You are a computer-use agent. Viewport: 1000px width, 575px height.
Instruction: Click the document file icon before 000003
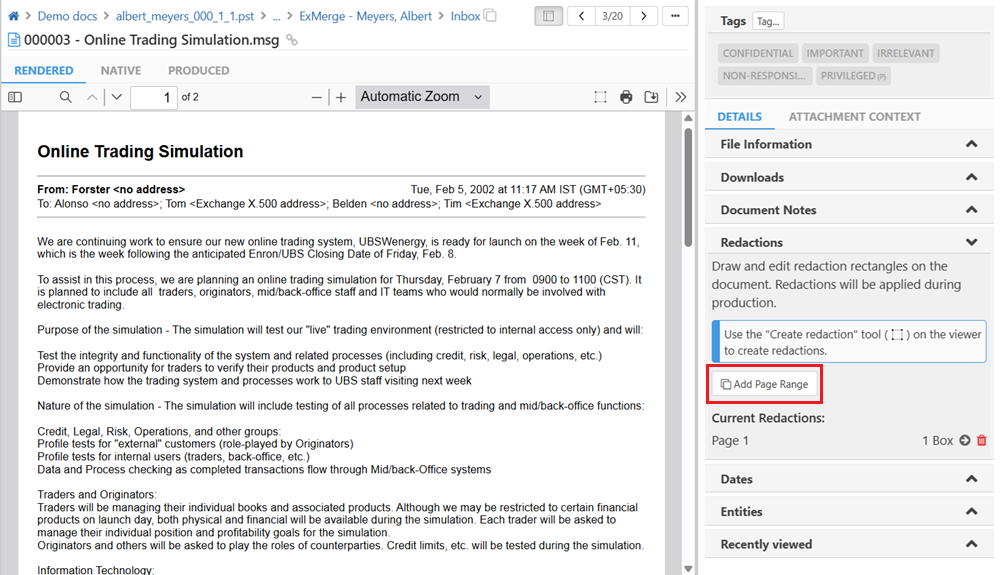click(13, 40)
